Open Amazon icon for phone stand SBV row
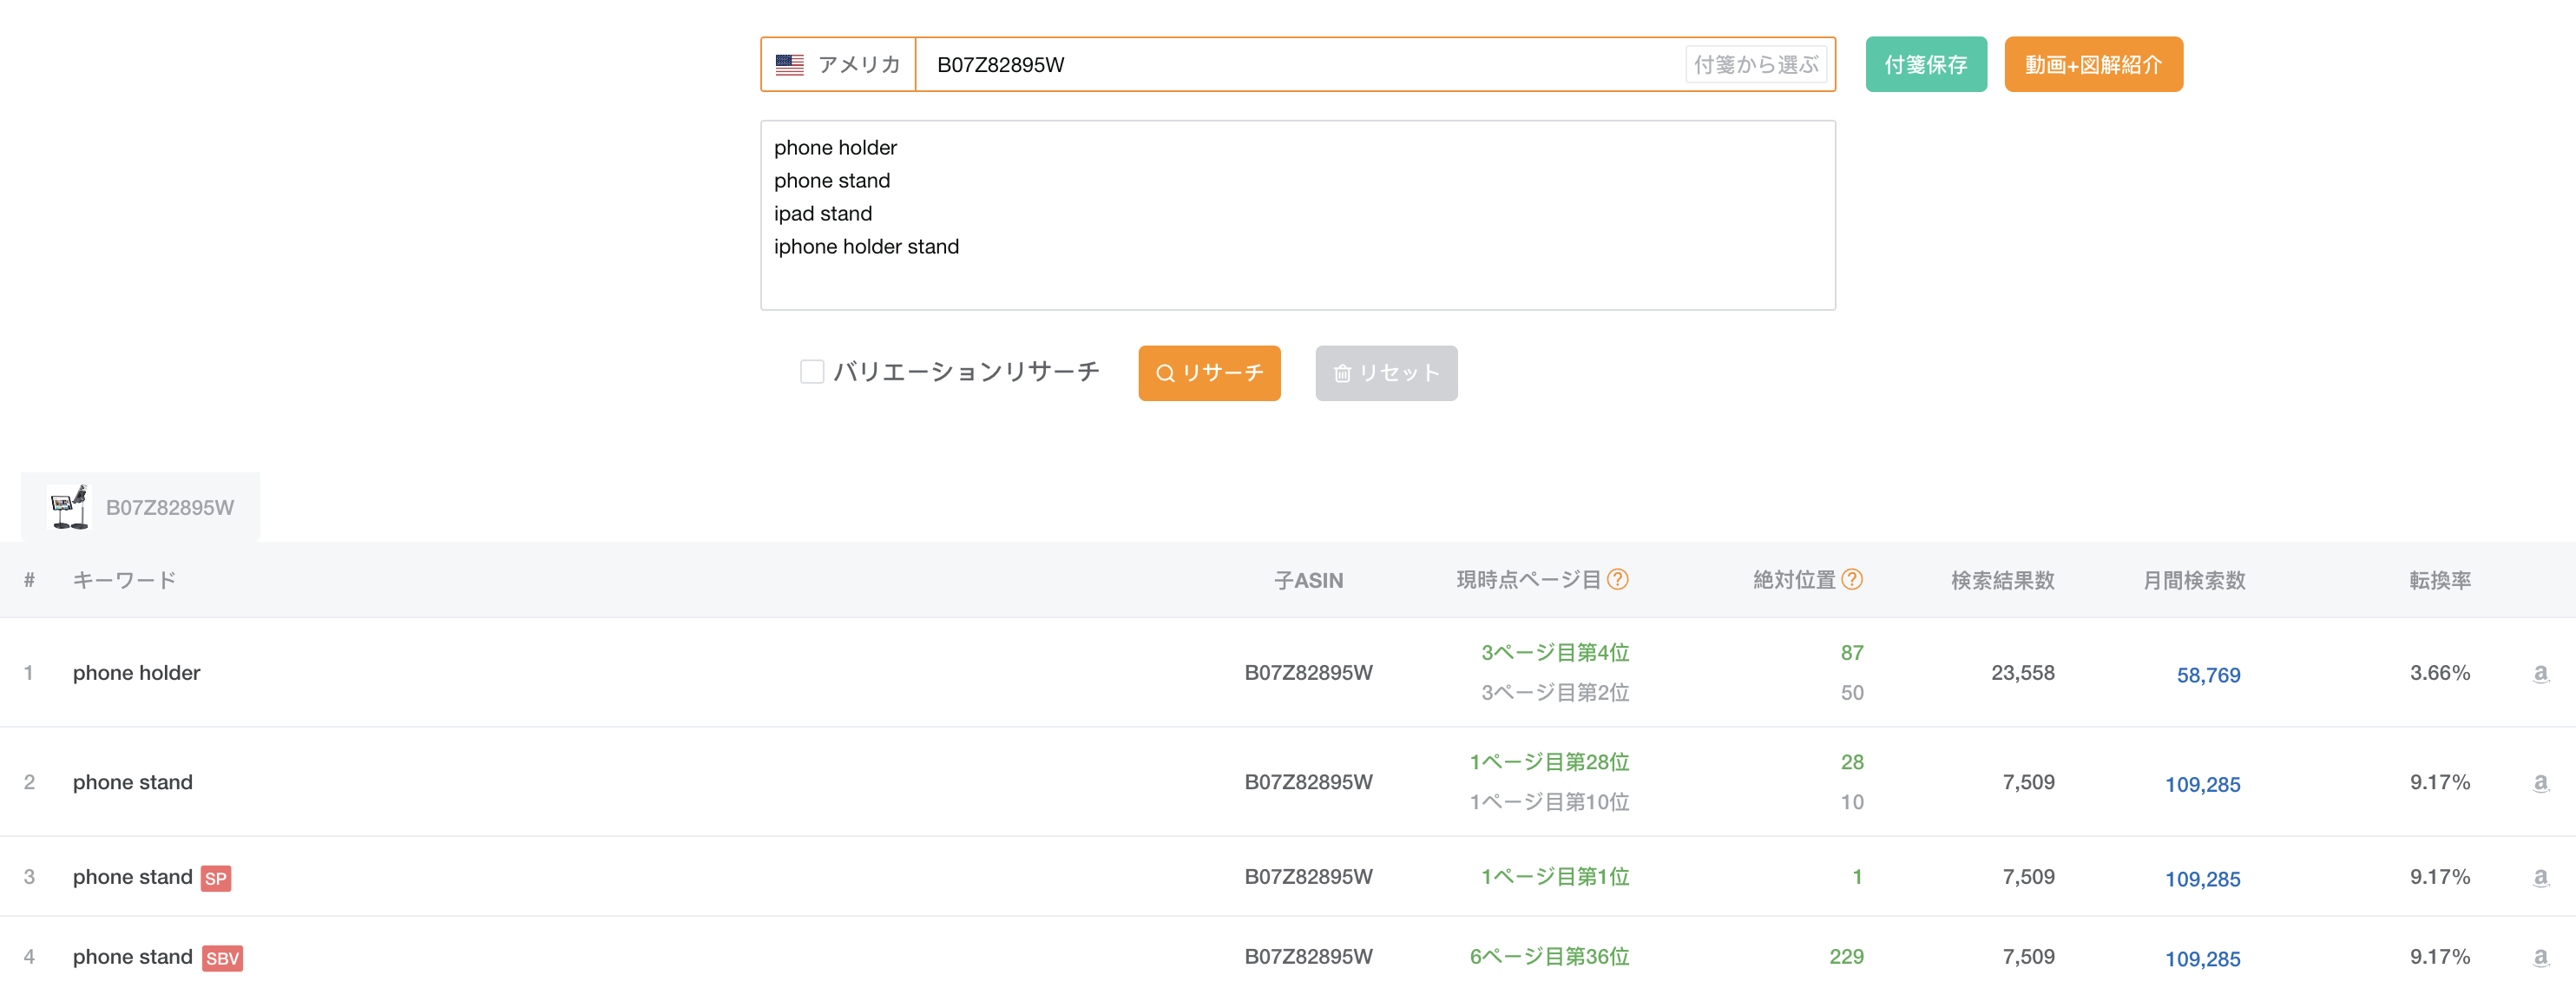Screen dimensions: 2576x995 click(x=2540, y=957)
